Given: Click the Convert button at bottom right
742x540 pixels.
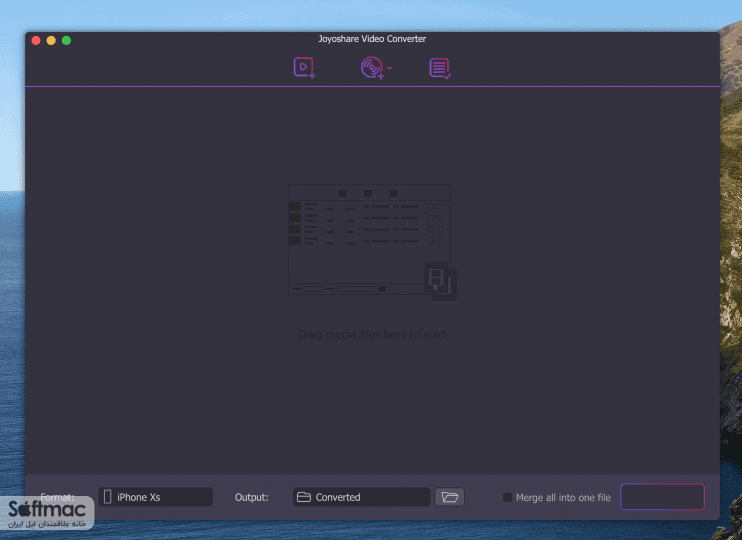Looking at the screenshot, I should 662,497.
